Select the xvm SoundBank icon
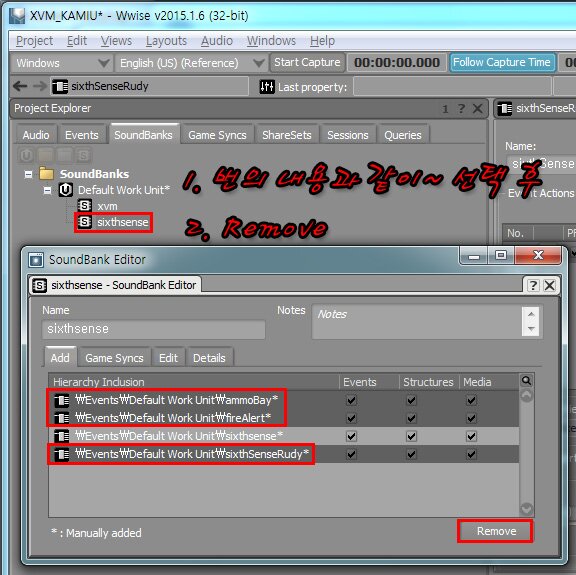Image resolution: width=576 pixels, height=575 pixels. (85, 205)
